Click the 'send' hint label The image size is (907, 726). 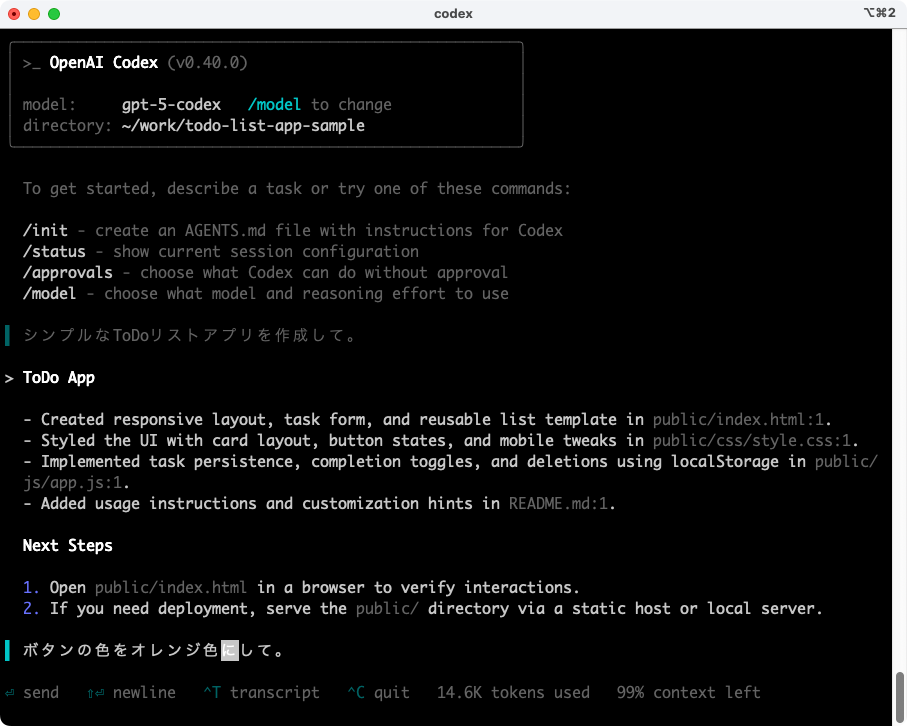pyautogui.click(x=40, y=692)
